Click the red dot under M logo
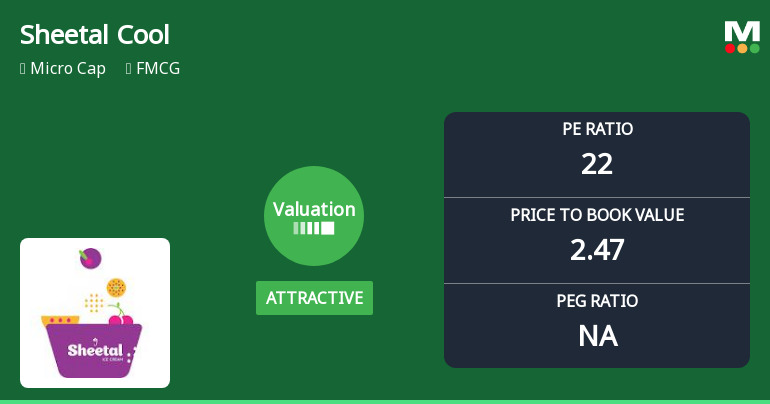770x404 pixels. tap(730, 48)
